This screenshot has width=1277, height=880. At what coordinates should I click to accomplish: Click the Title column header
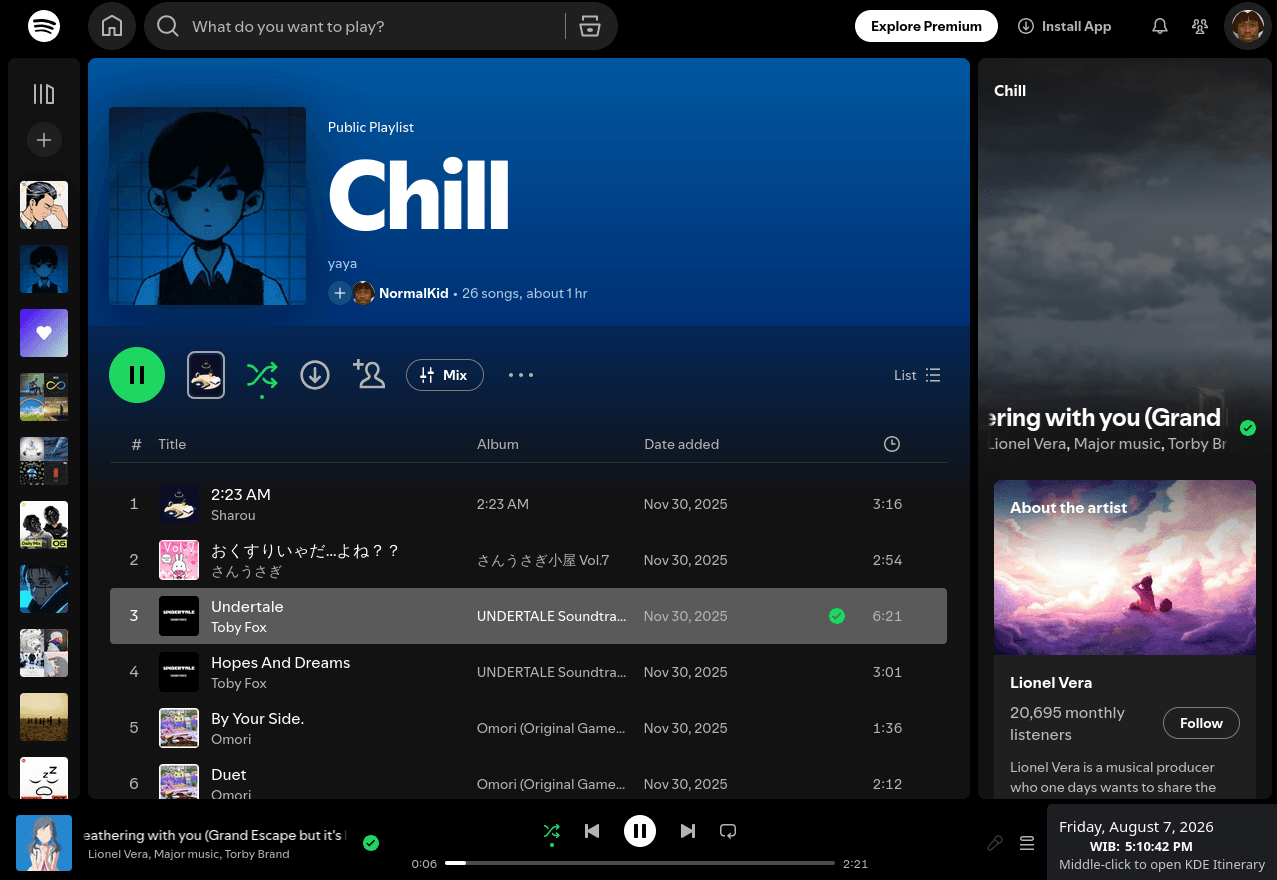[172, 444]
